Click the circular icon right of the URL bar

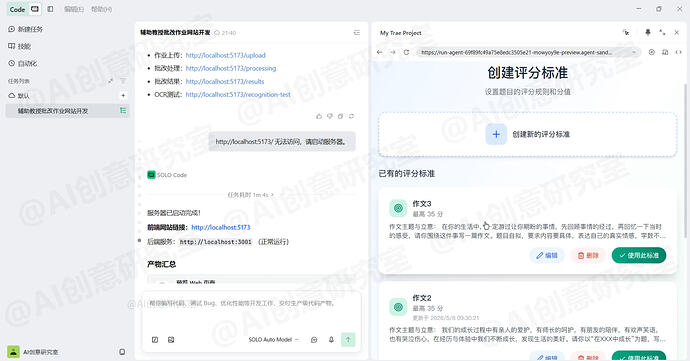point(652,52)
